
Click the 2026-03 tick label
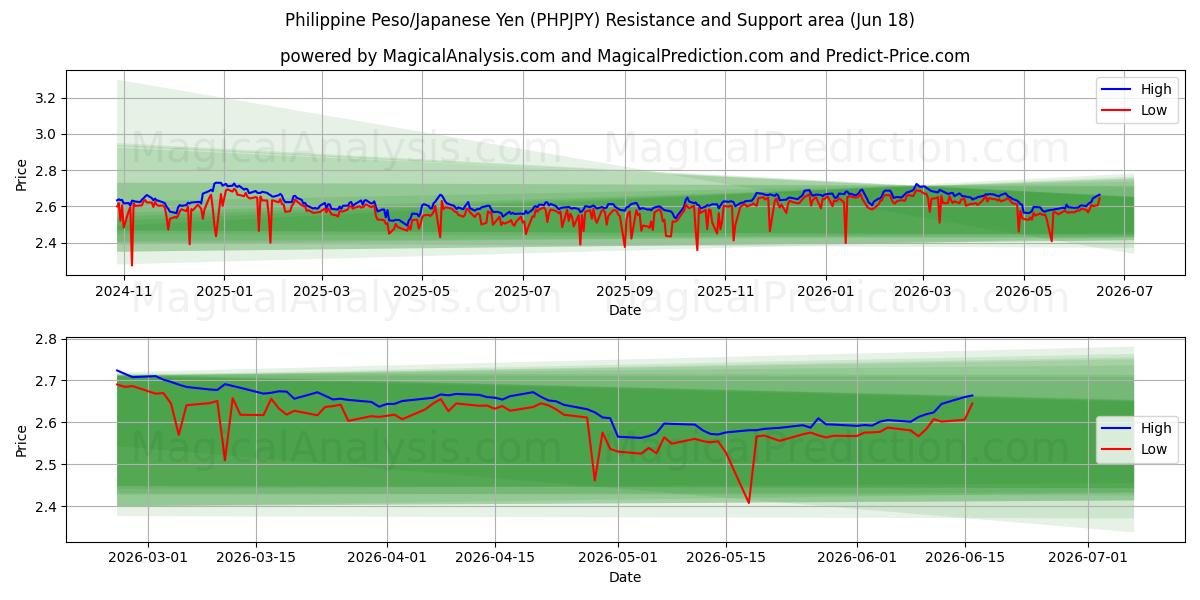[922, 292]
